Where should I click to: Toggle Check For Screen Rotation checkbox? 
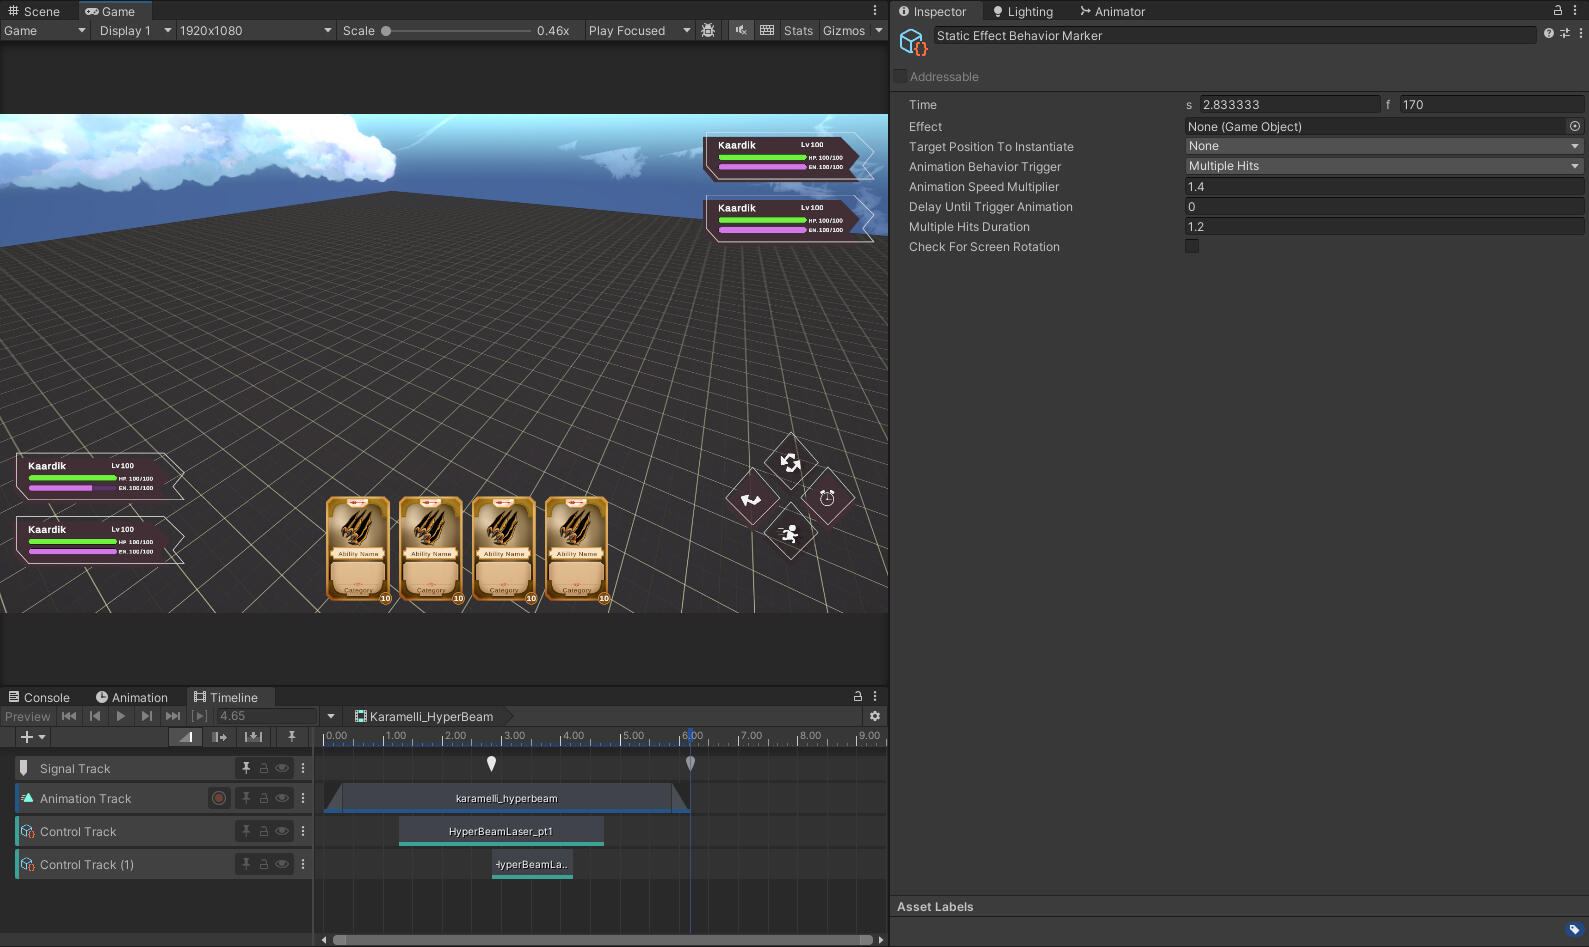click(x=1192, y=247)
